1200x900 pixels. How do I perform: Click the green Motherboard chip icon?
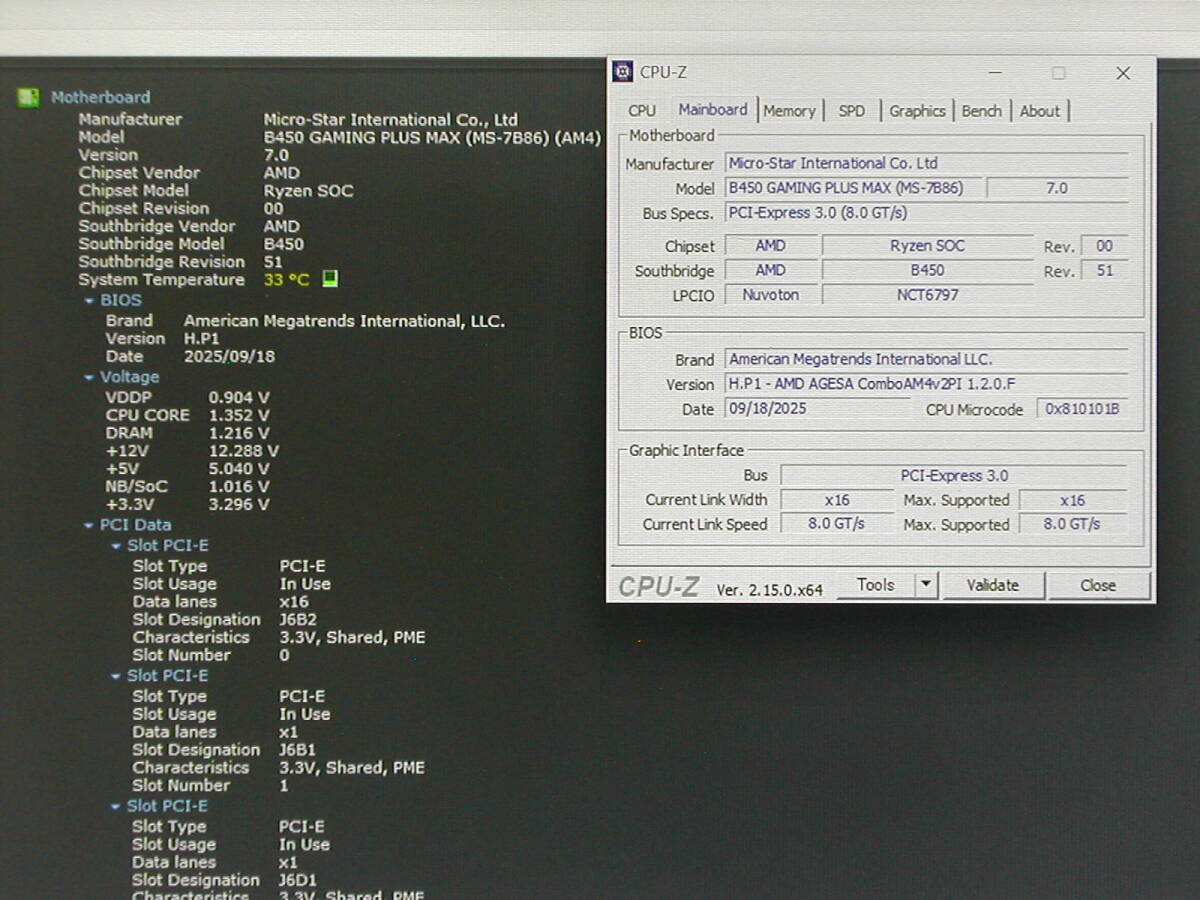click(x=28, y=97)
